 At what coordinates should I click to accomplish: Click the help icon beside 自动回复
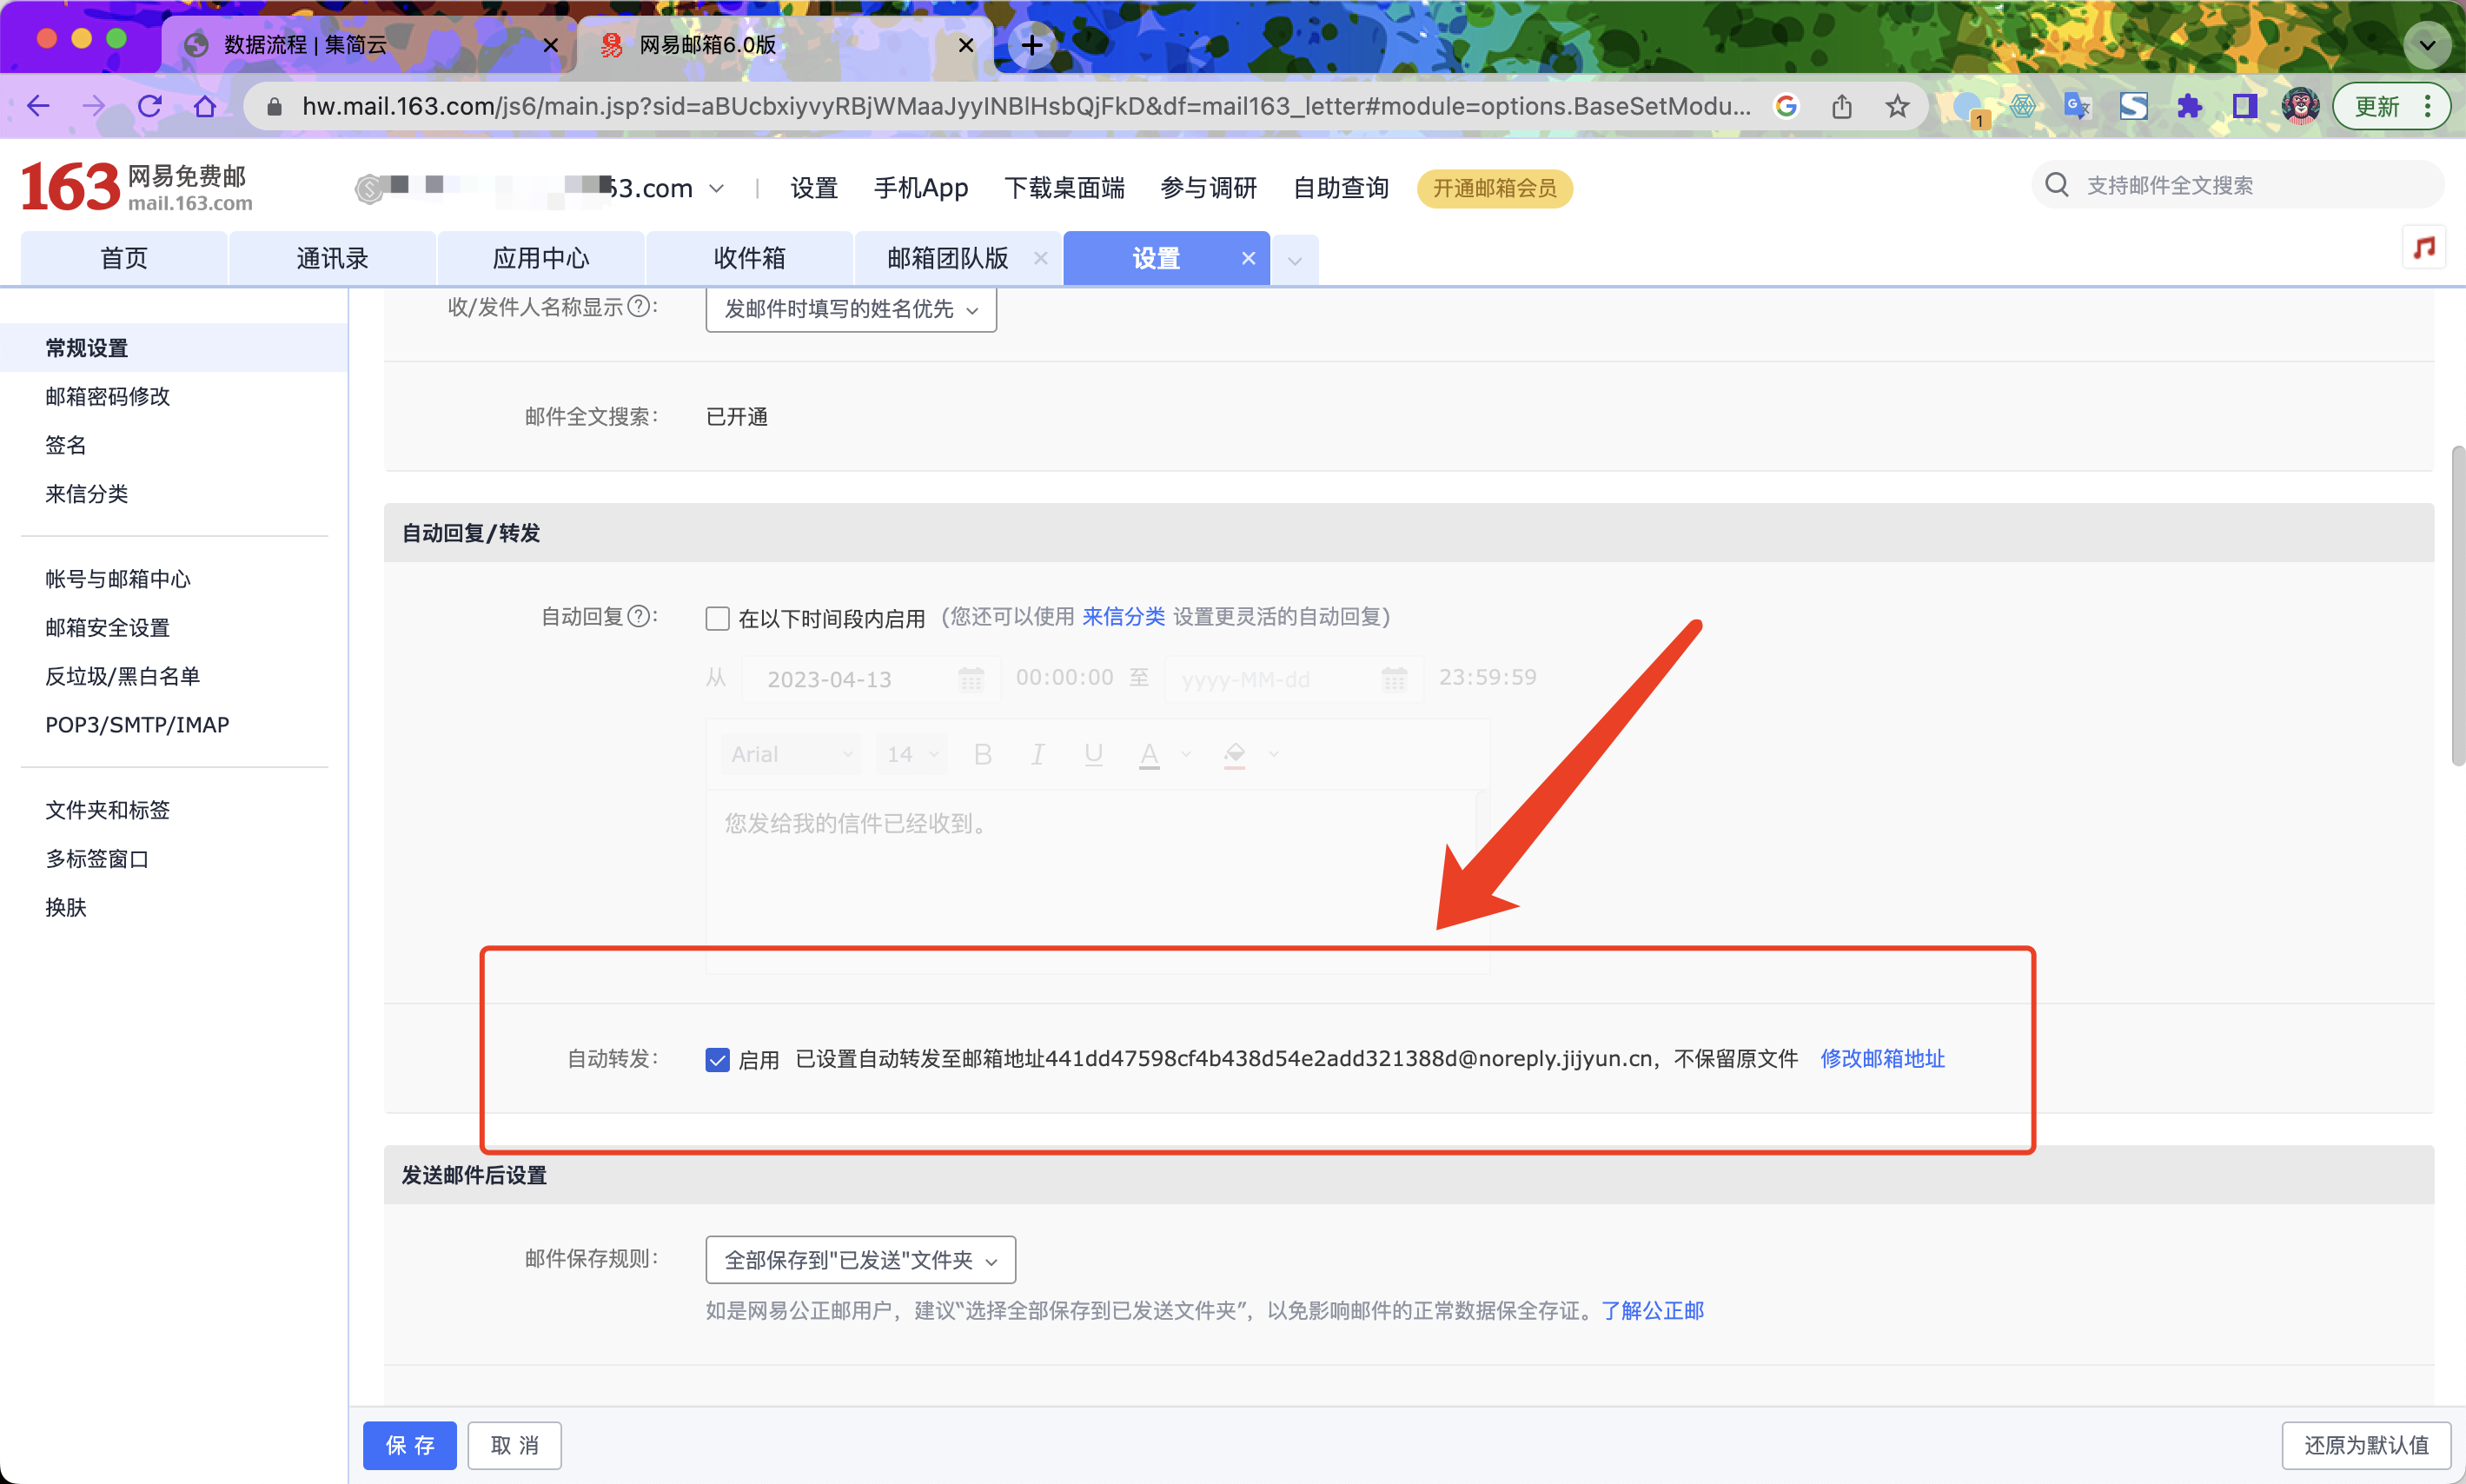tap(638, 616)
